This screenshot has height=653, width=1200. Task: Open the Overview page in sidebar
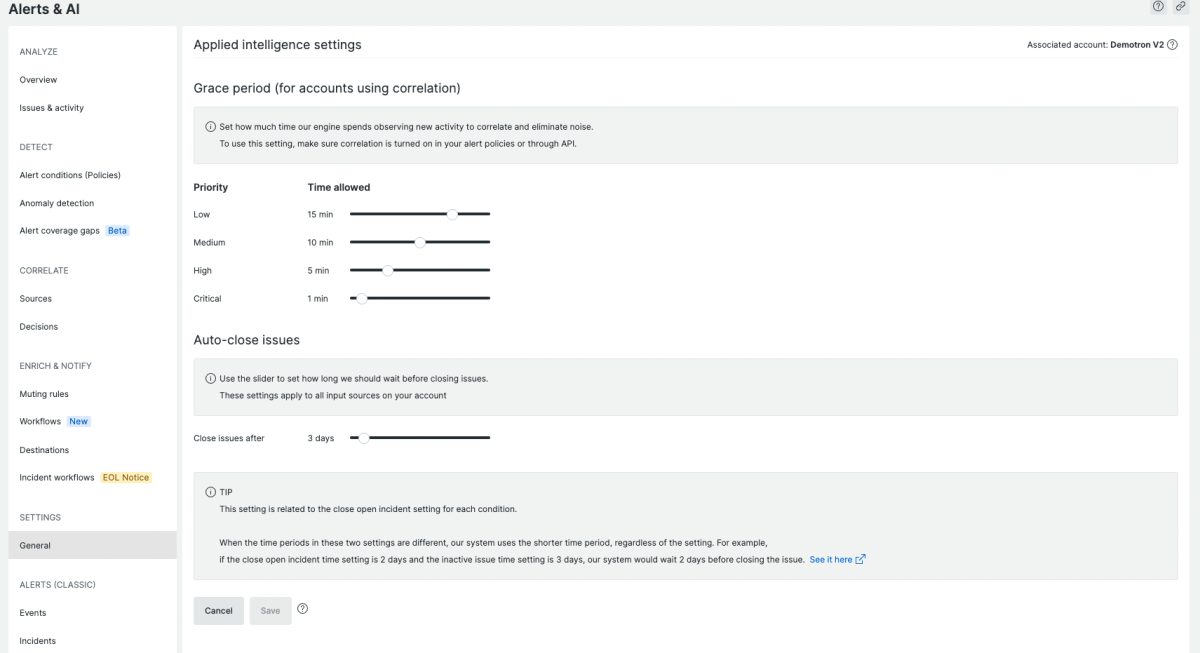click(x=38, y=80)
